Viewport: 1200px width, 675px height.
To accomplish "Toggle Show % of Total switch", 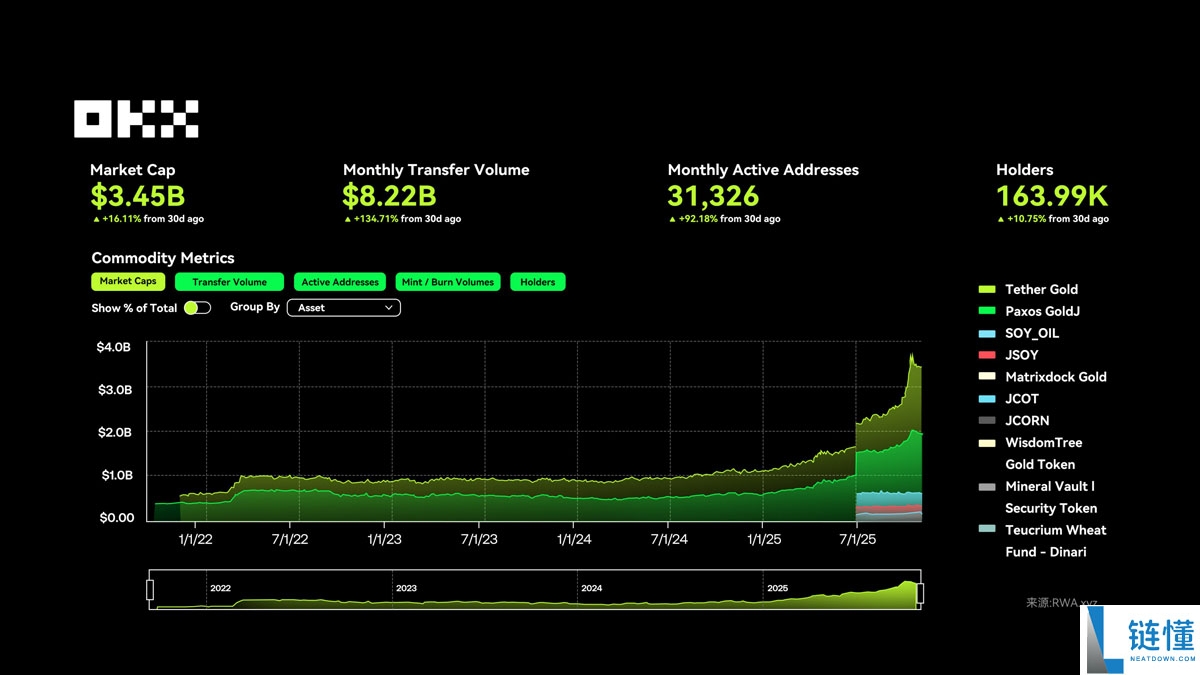I will [197, 308].
